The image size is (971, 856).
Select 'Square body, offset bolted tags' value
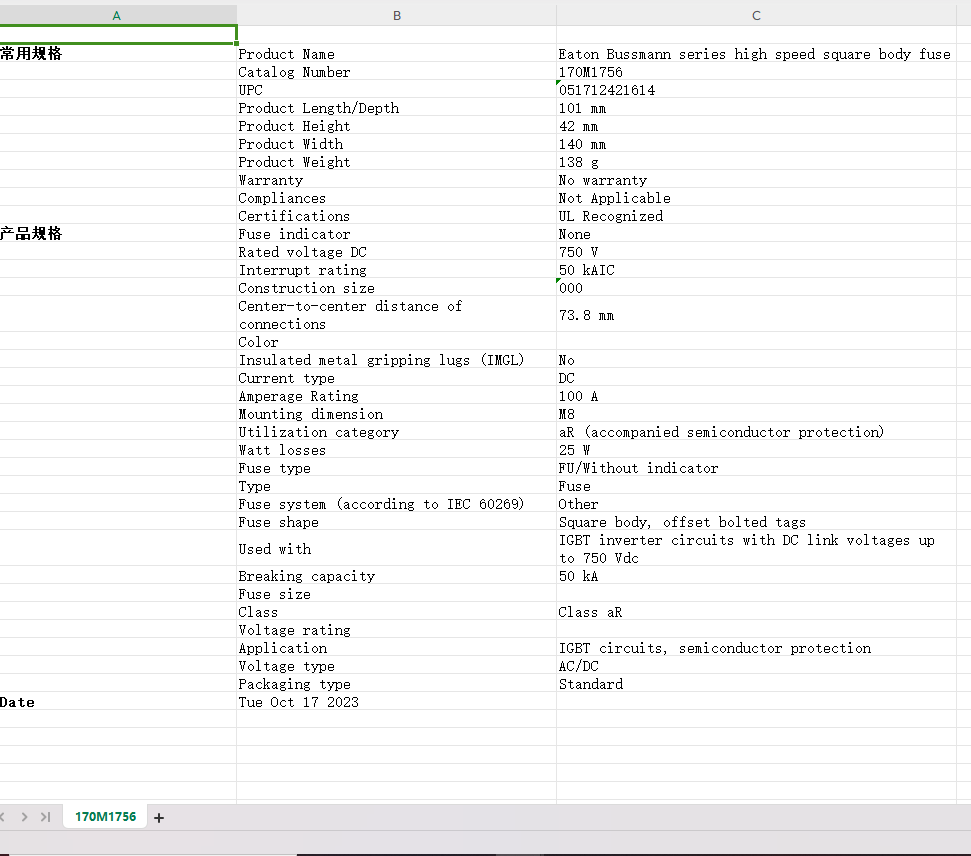pyautogui.click(x=756, y=522)
